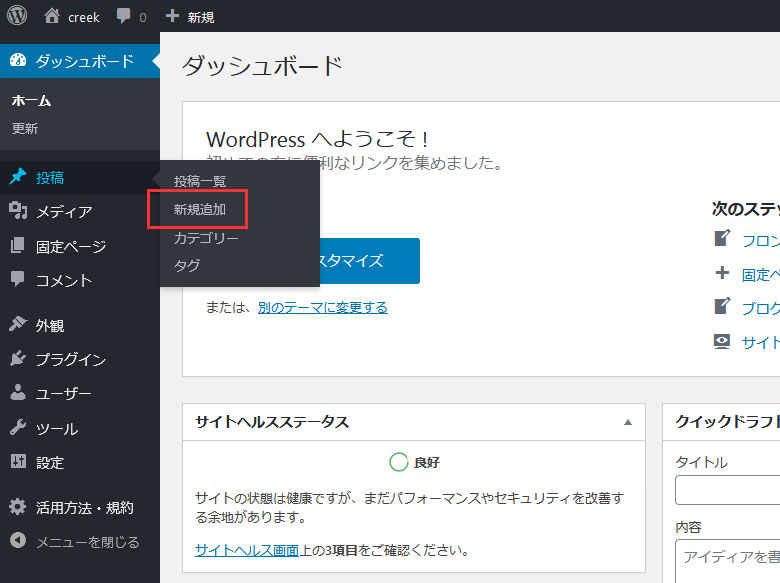
Task: Focus the 内容 textarea
Action: click(x=727, y=561)
